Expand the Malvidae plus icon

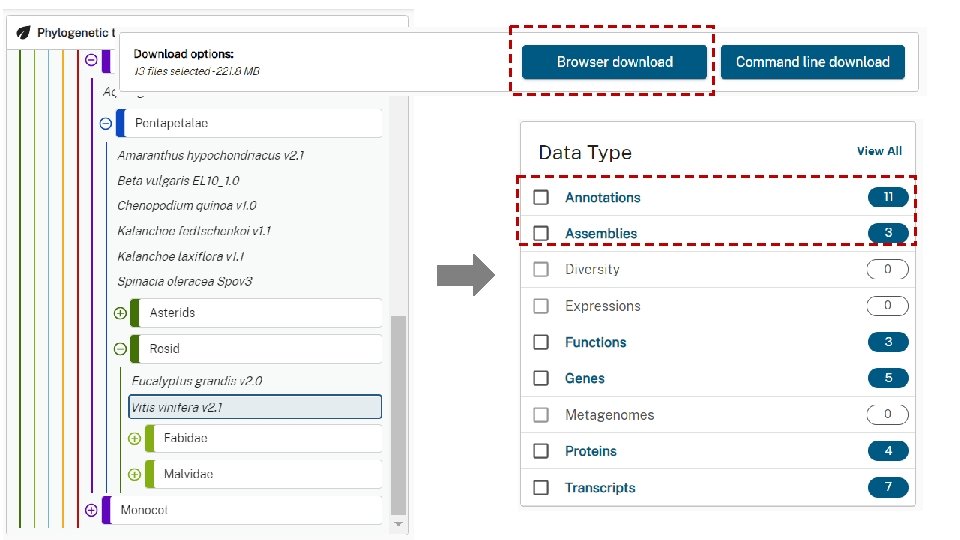135,474
